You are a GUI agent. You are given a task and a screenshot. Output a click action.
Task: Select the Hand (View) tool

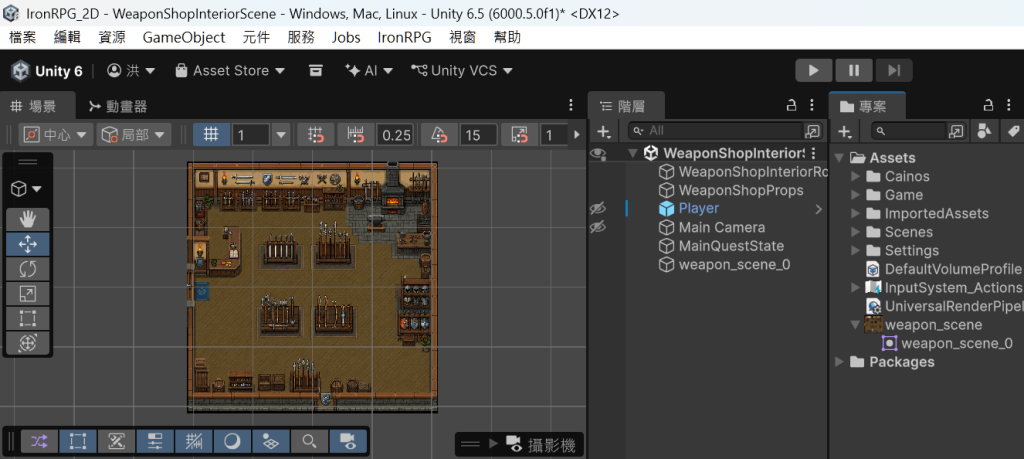coord(27,219)
